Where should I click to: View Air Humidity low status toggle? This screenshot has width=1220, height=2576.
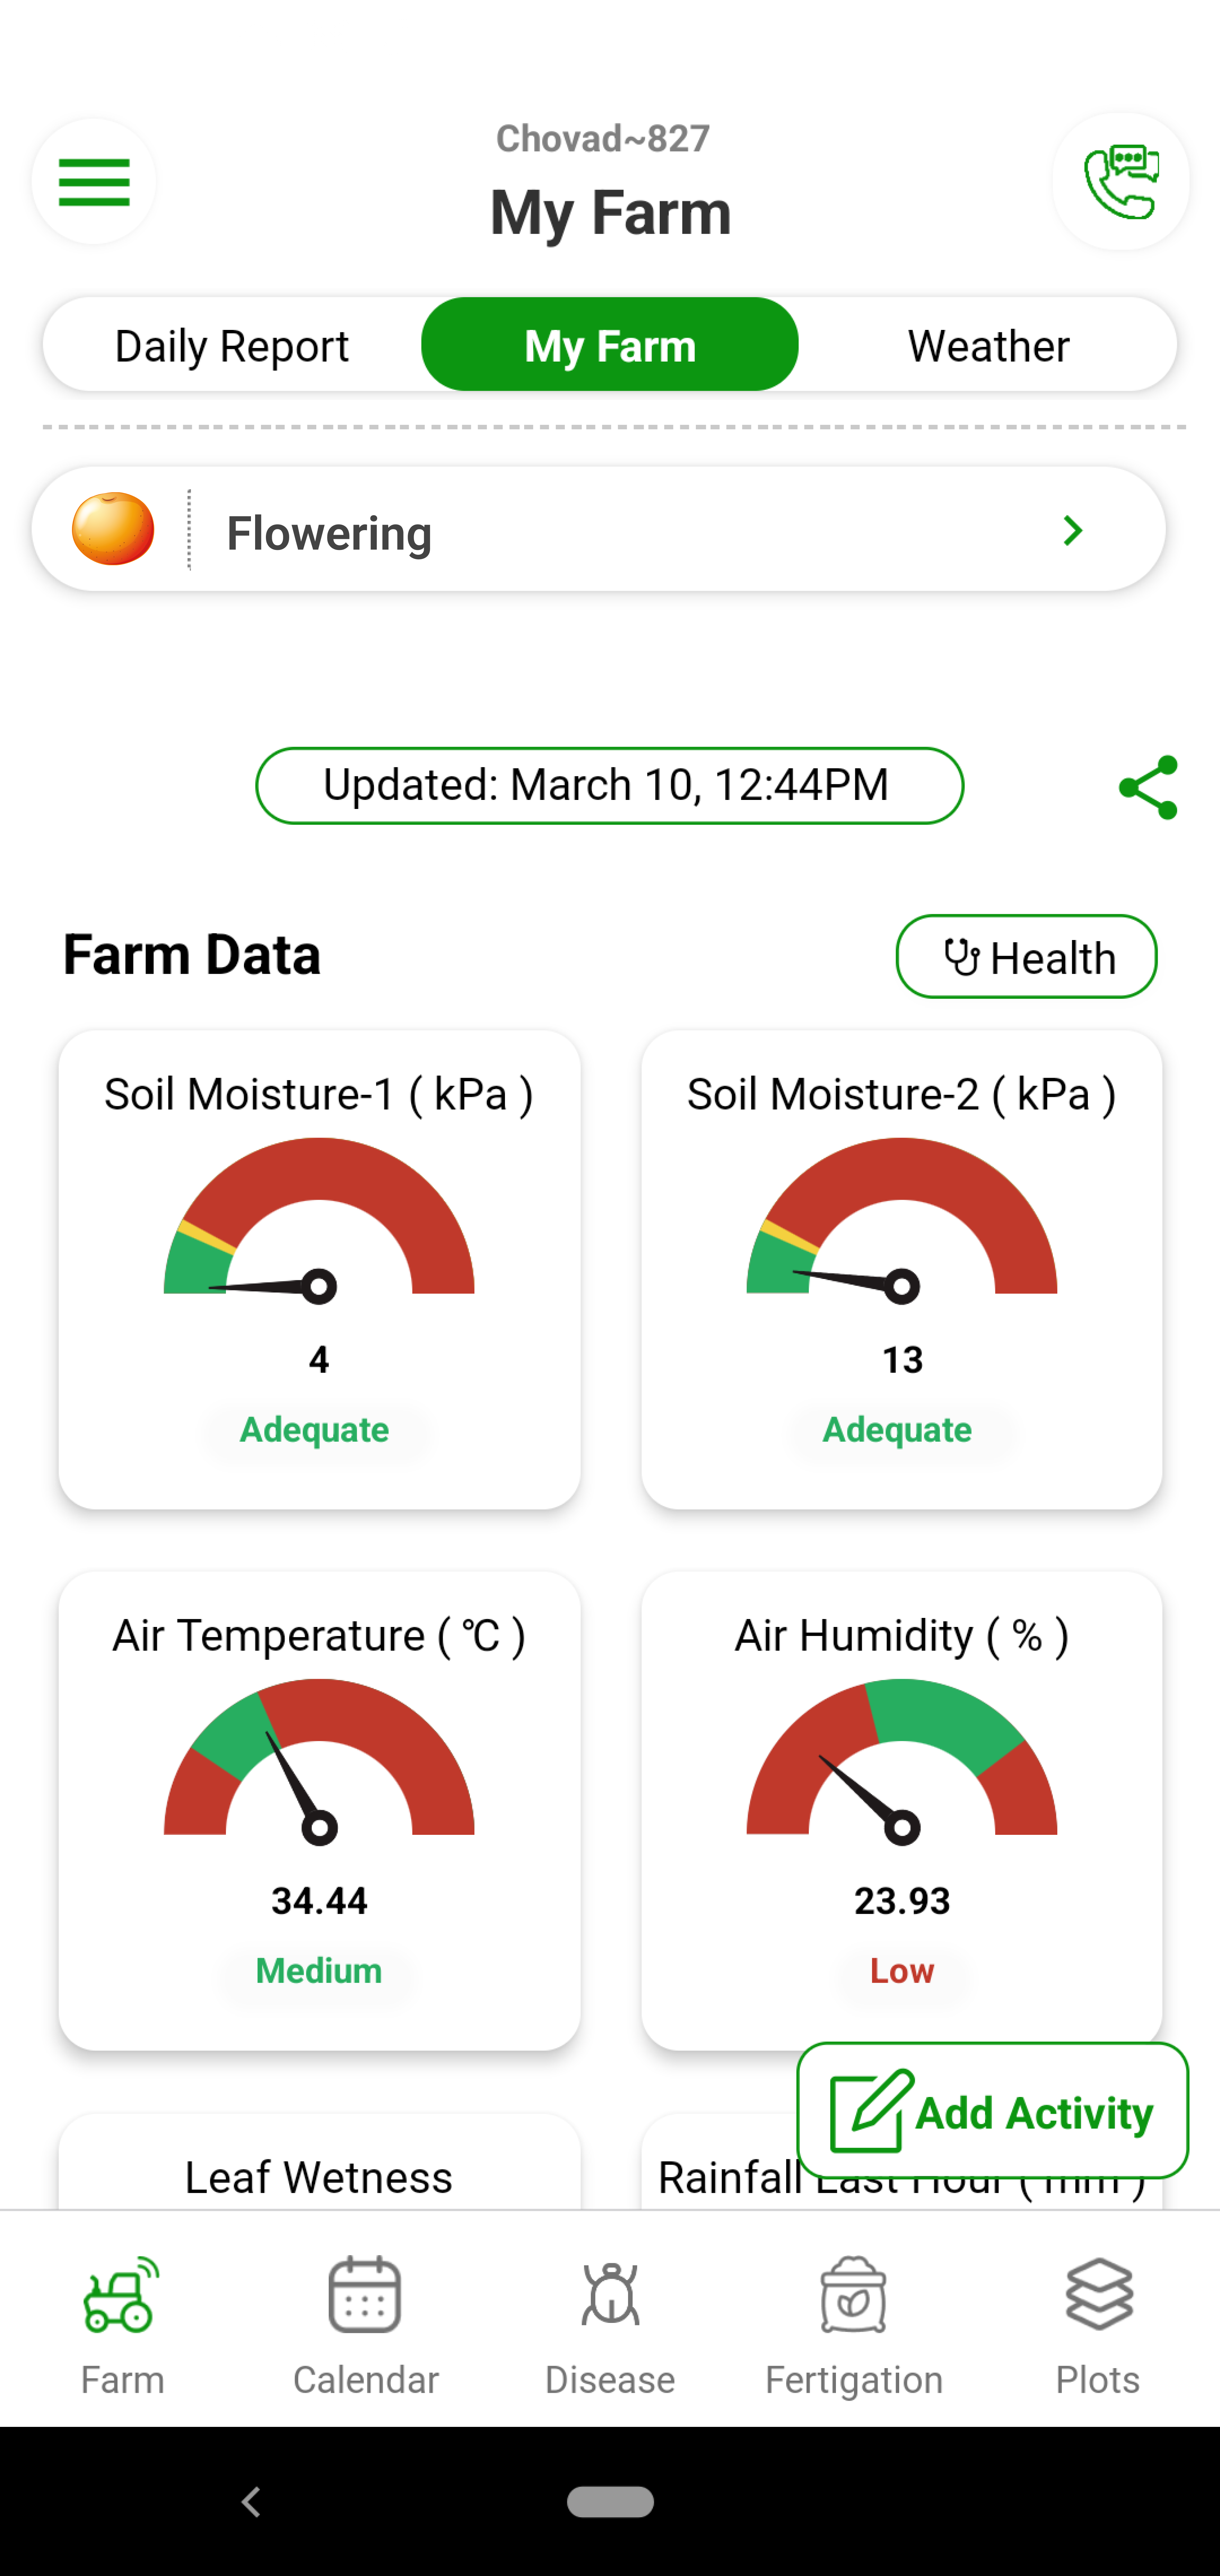902,1970
